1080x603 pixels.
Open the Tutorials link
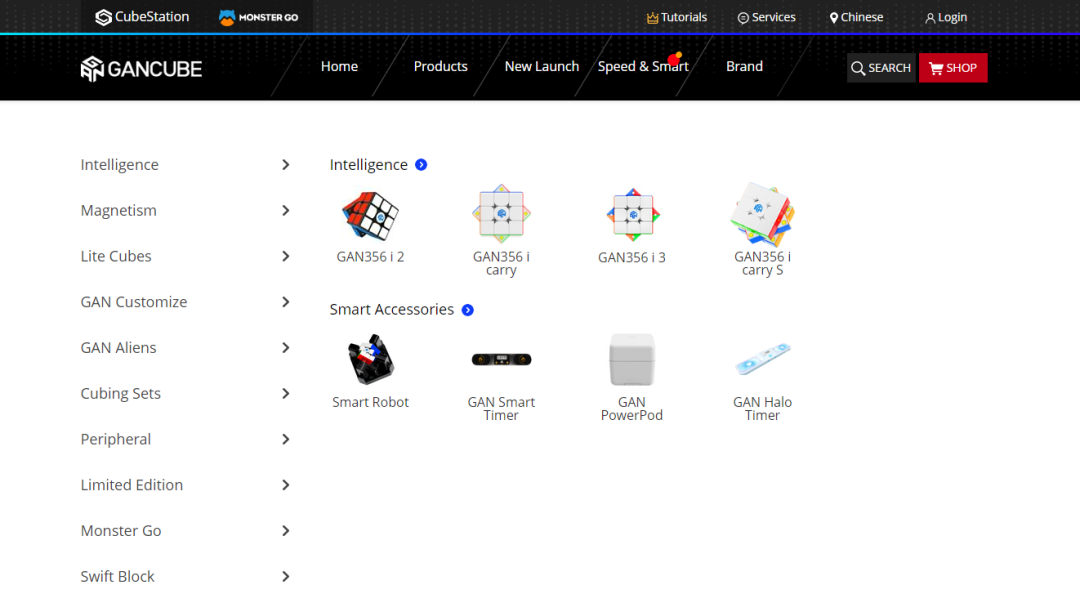[x=677, y=17]
